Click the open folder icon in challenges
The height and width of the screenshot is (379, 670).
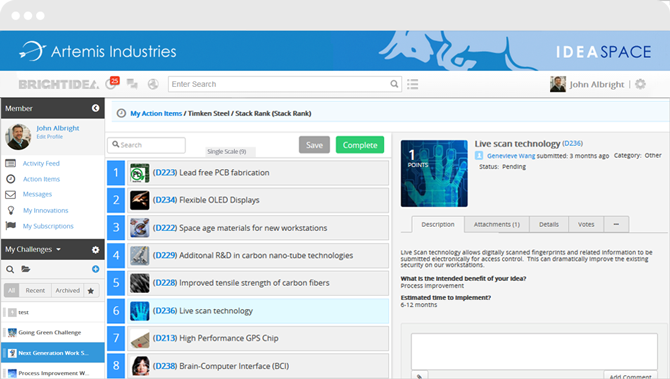point(26,269)
